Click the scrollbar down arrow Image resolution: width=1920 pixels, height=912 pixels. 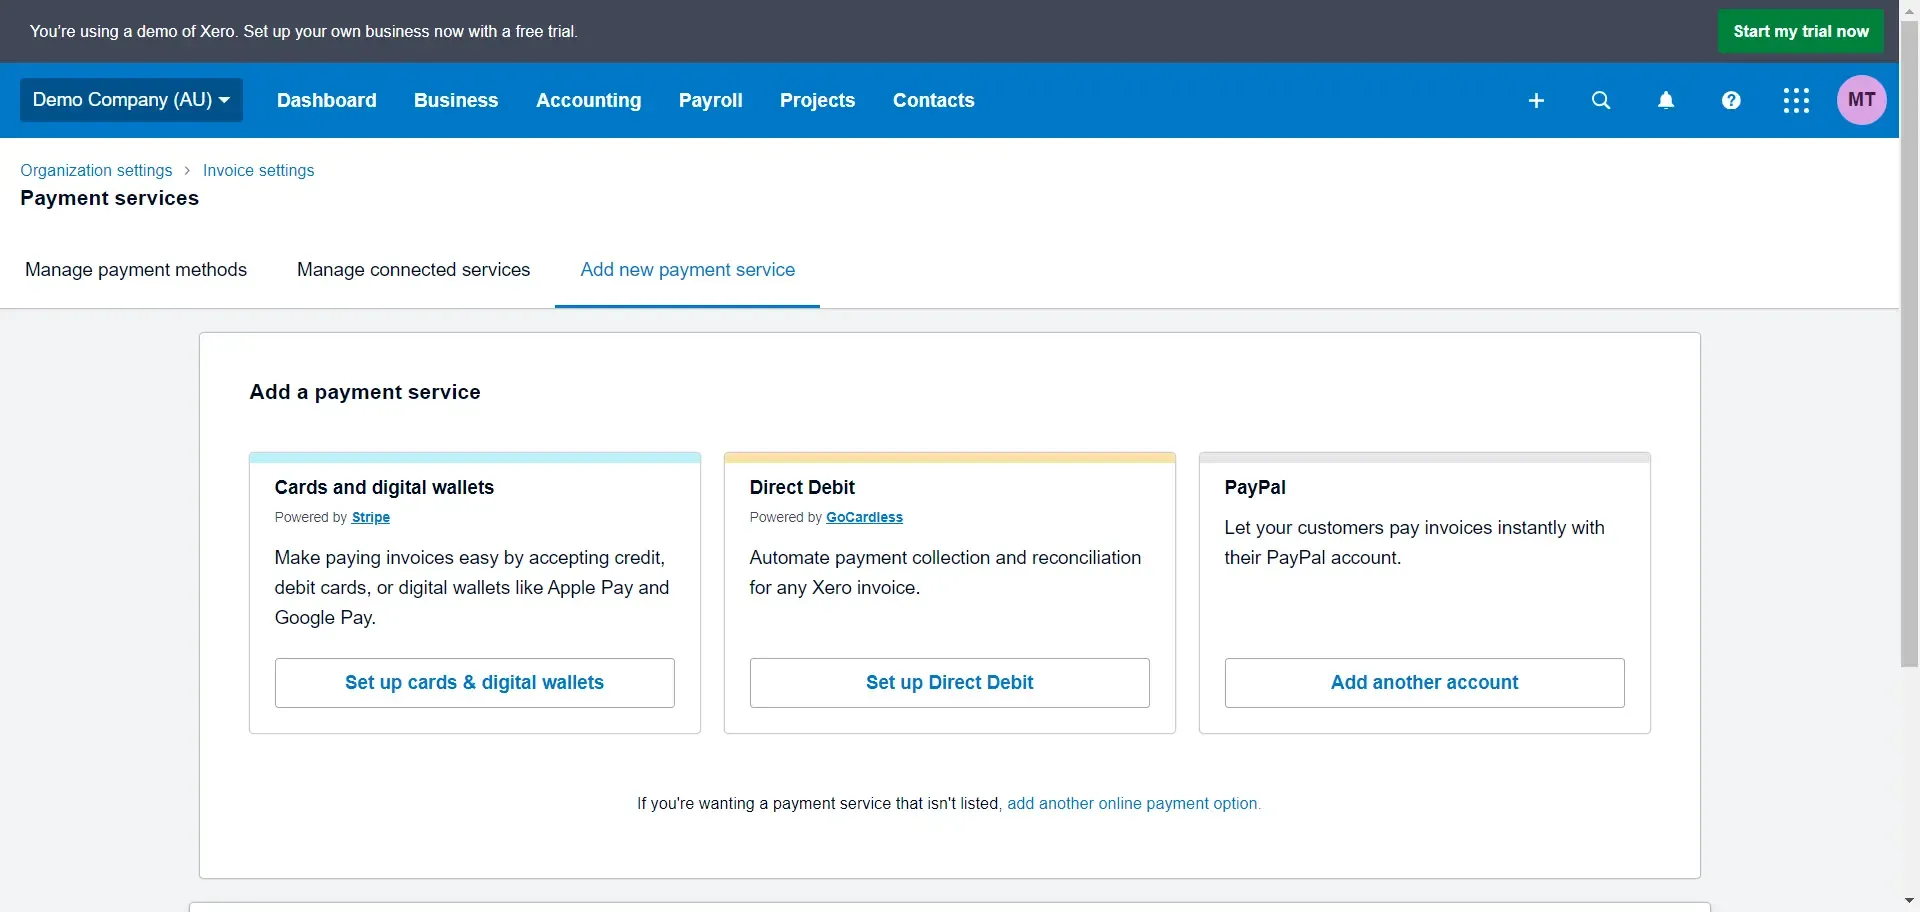point(1909,902)
